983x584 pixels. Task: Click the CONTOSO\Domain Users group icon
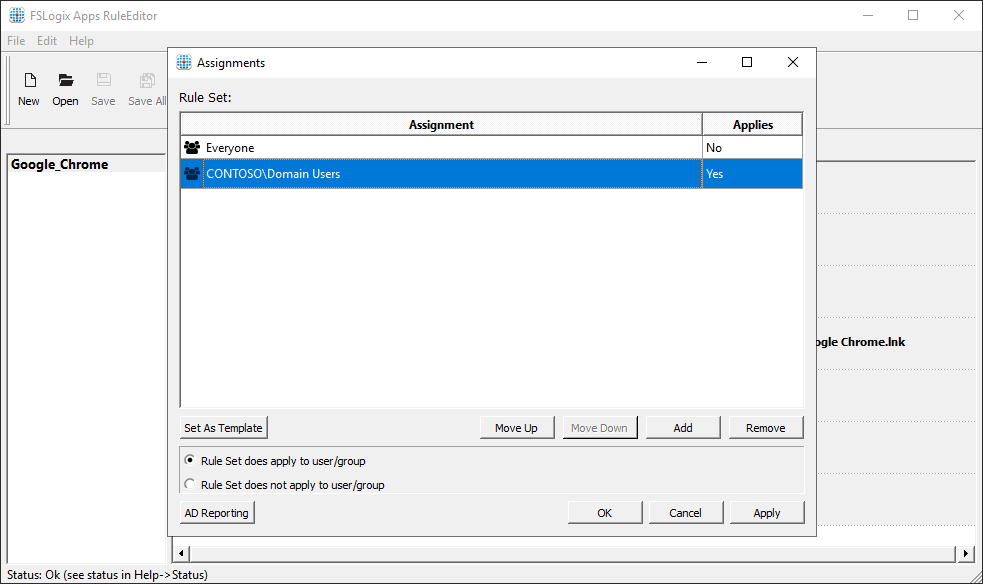click(192, 174)
